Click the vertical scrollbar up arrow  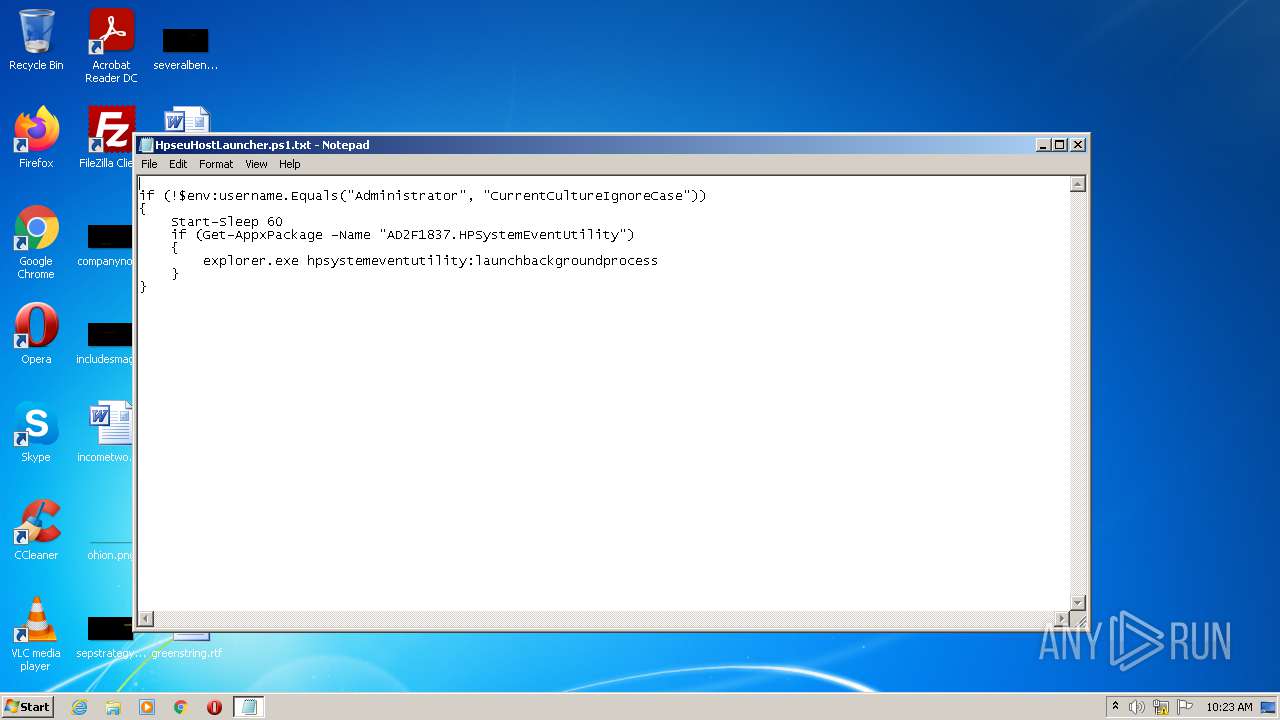point(1078,184)
